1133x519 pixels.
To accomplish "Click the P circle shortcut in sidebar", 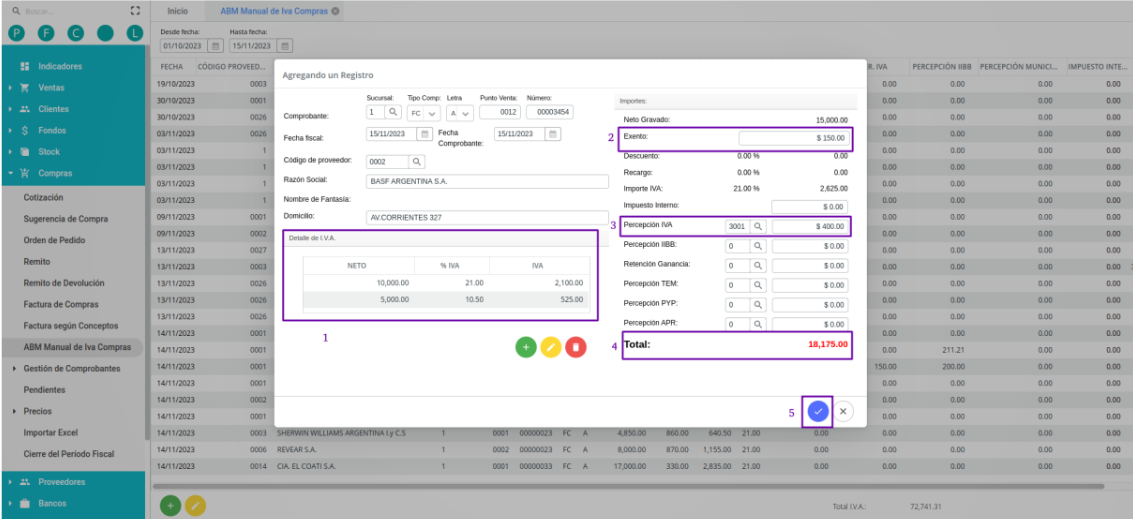I will click(x=17, y=33).
